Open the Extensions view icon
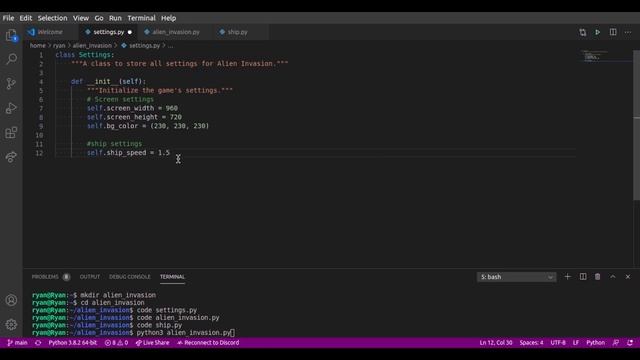640x360 pixels. tap(11, 133)
